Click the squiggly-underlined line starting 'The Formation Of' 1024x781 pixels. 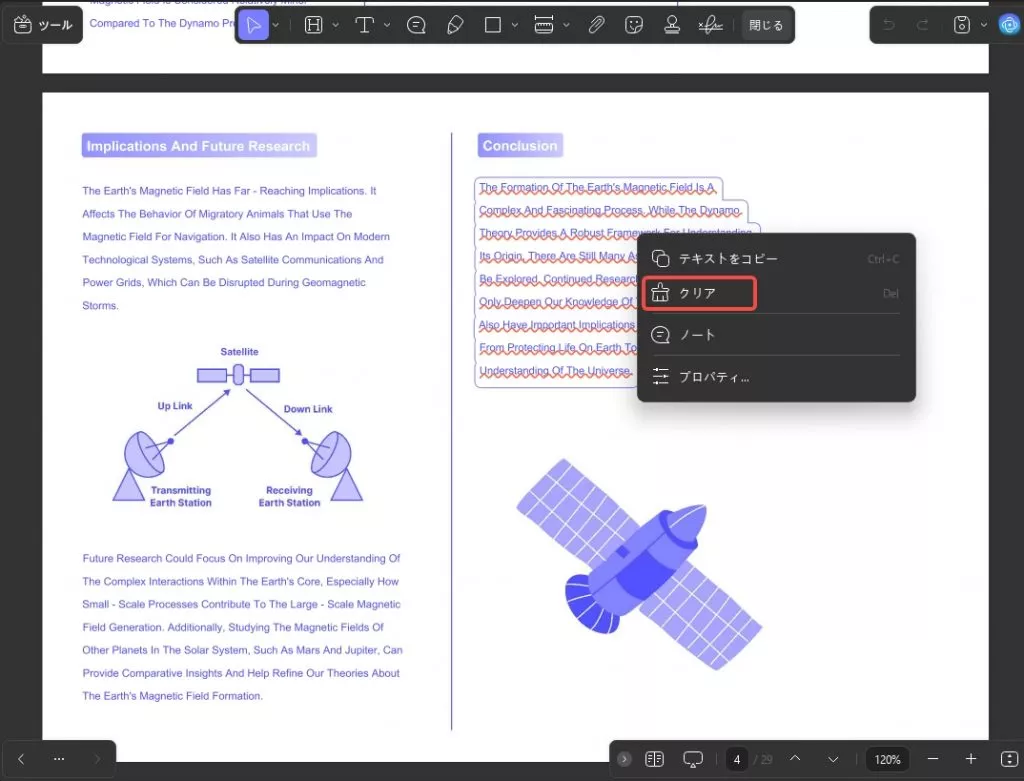(x=597, y=188)
